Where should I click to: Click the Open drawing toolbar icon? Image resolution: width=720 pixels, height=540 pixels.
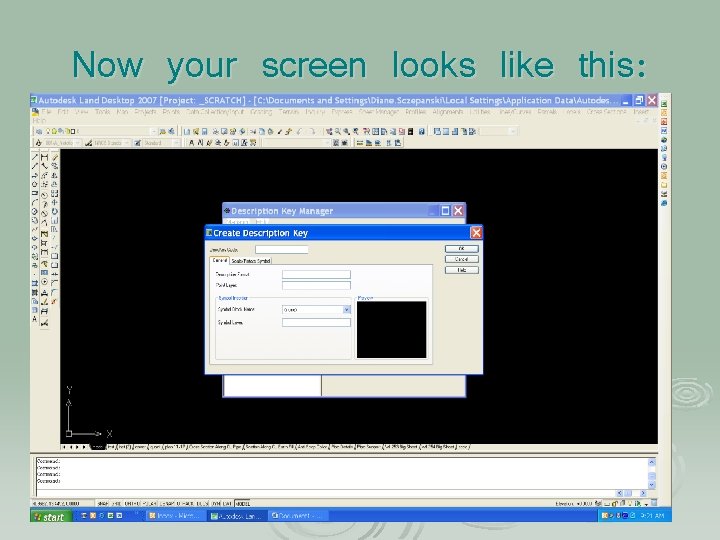(196, 131)
